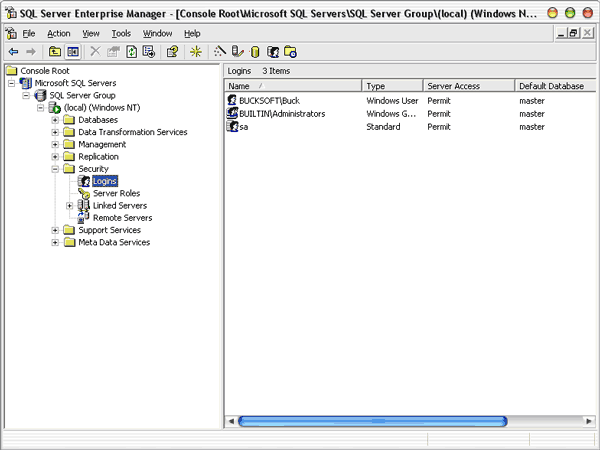Click the Server Roles key icon

(x=84, y=193)
